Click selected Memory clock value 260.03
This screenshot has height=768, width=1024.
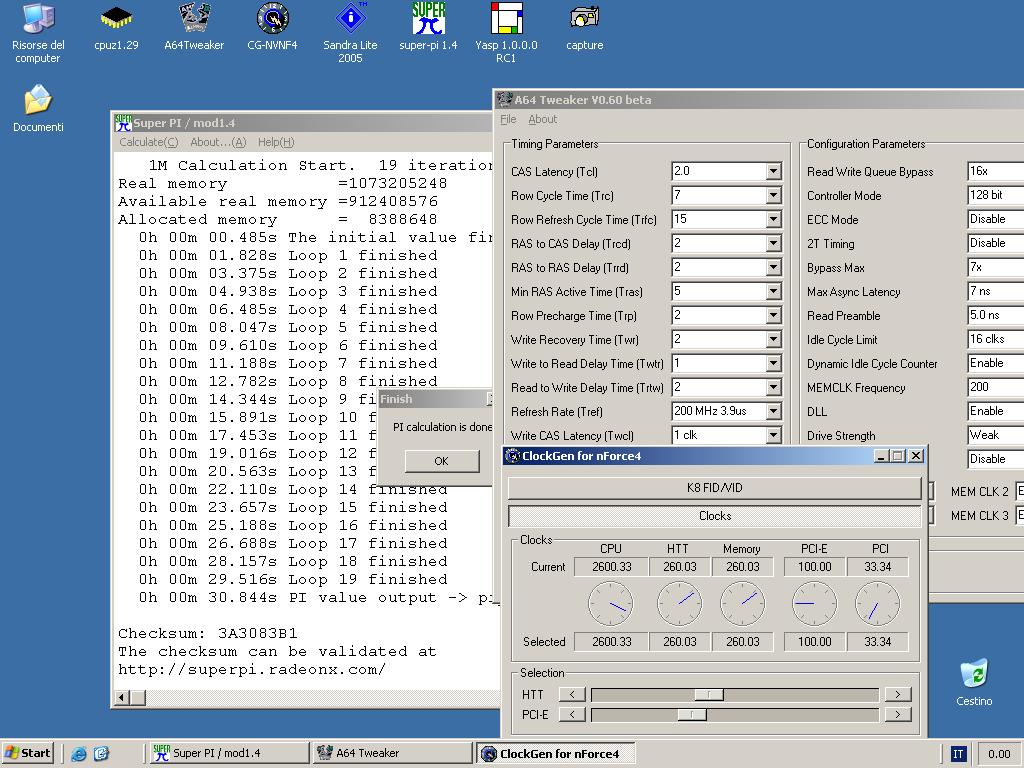point(743,642)
